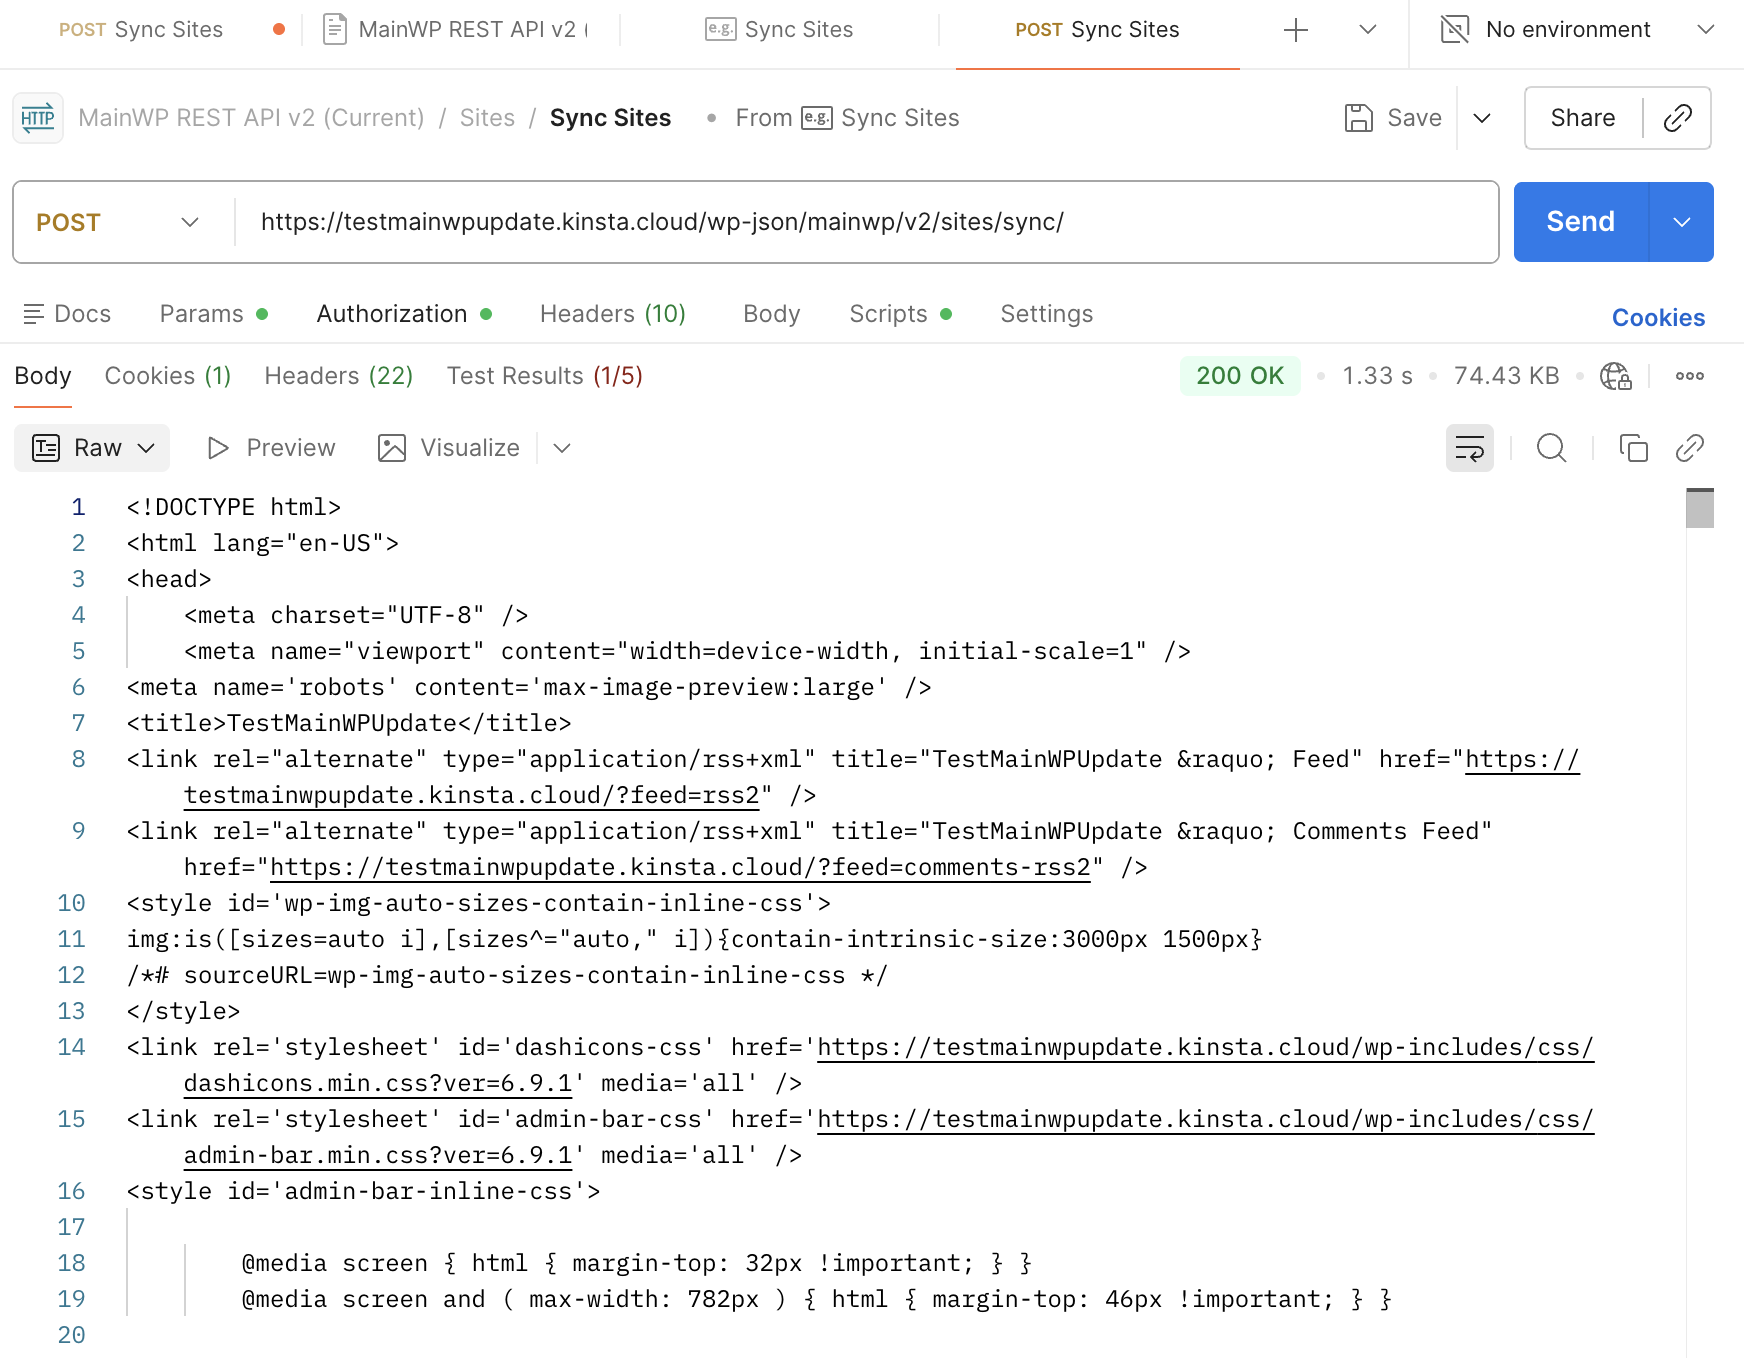Send the POST request
The image size is (1744, 1358).
click(1580, 222)
